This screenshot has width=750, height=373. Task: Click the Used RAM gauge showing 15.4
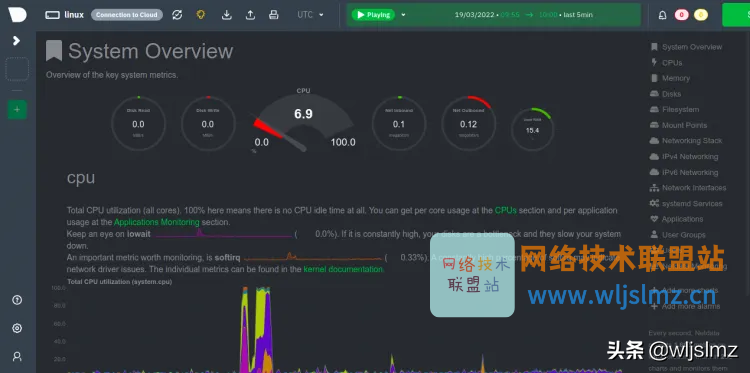tap(532, 130)
